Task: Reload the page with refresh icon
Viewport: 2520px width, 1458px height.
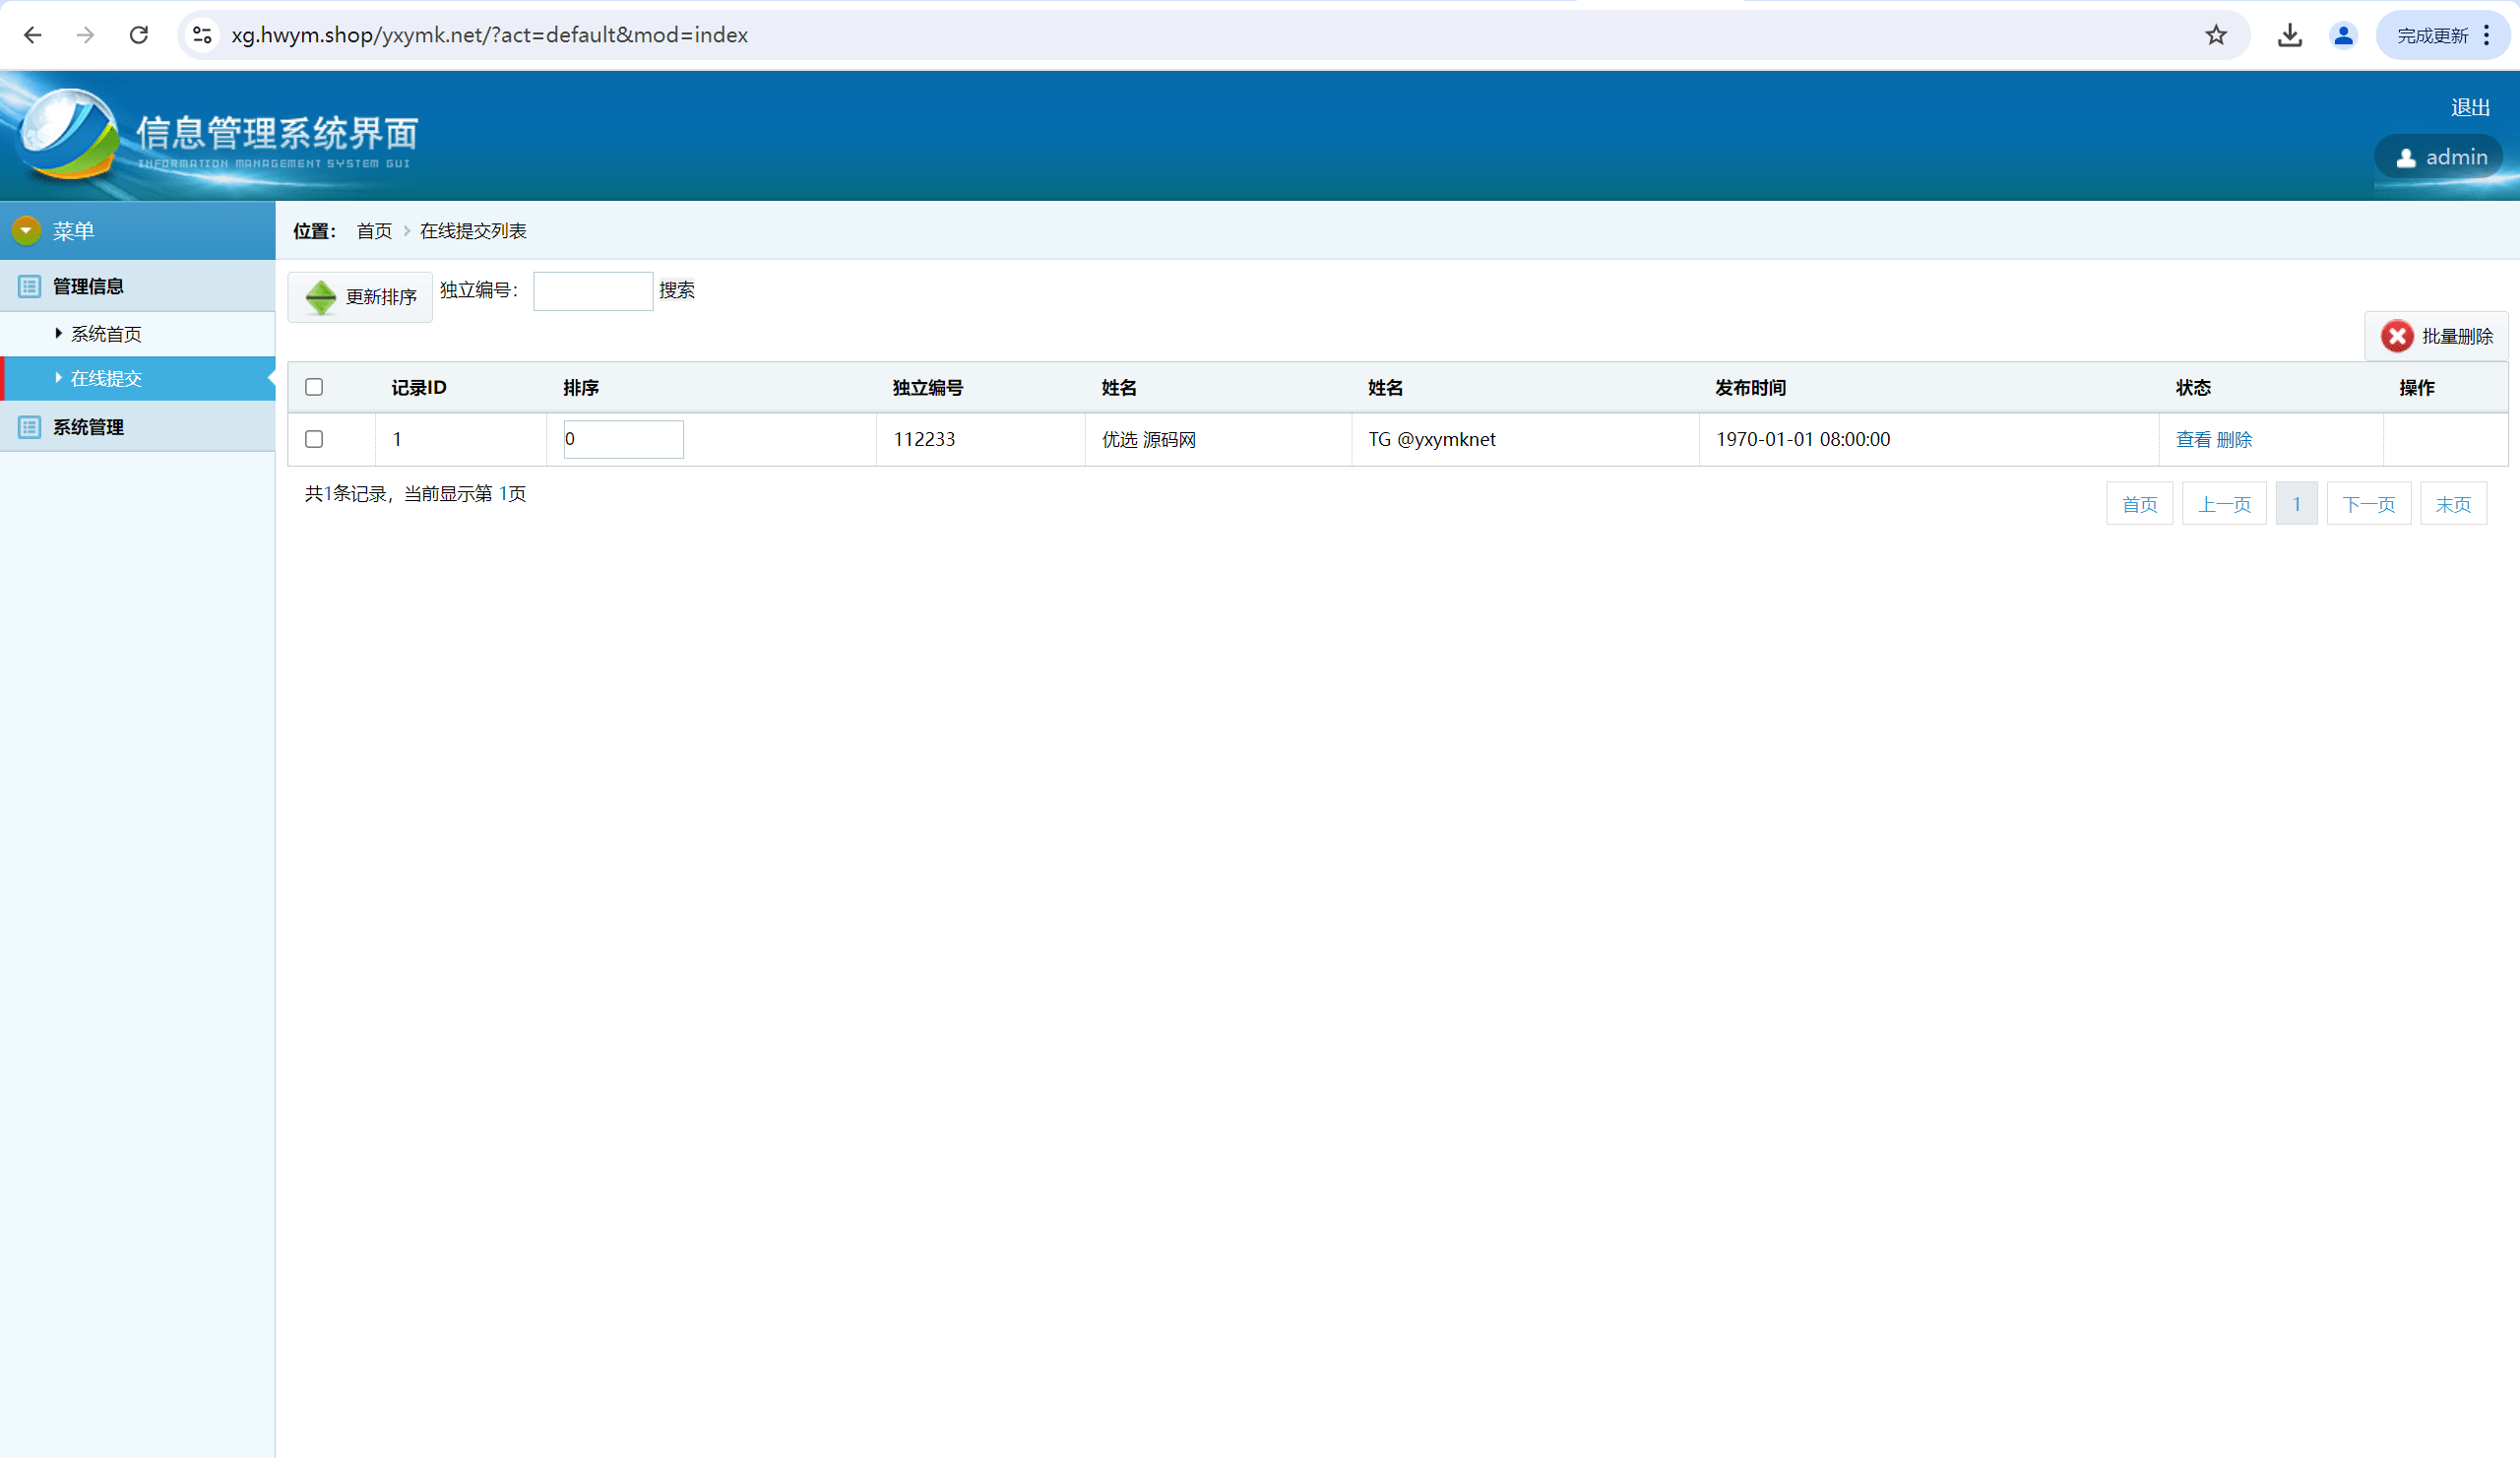Action: click(x=139, y=35)
